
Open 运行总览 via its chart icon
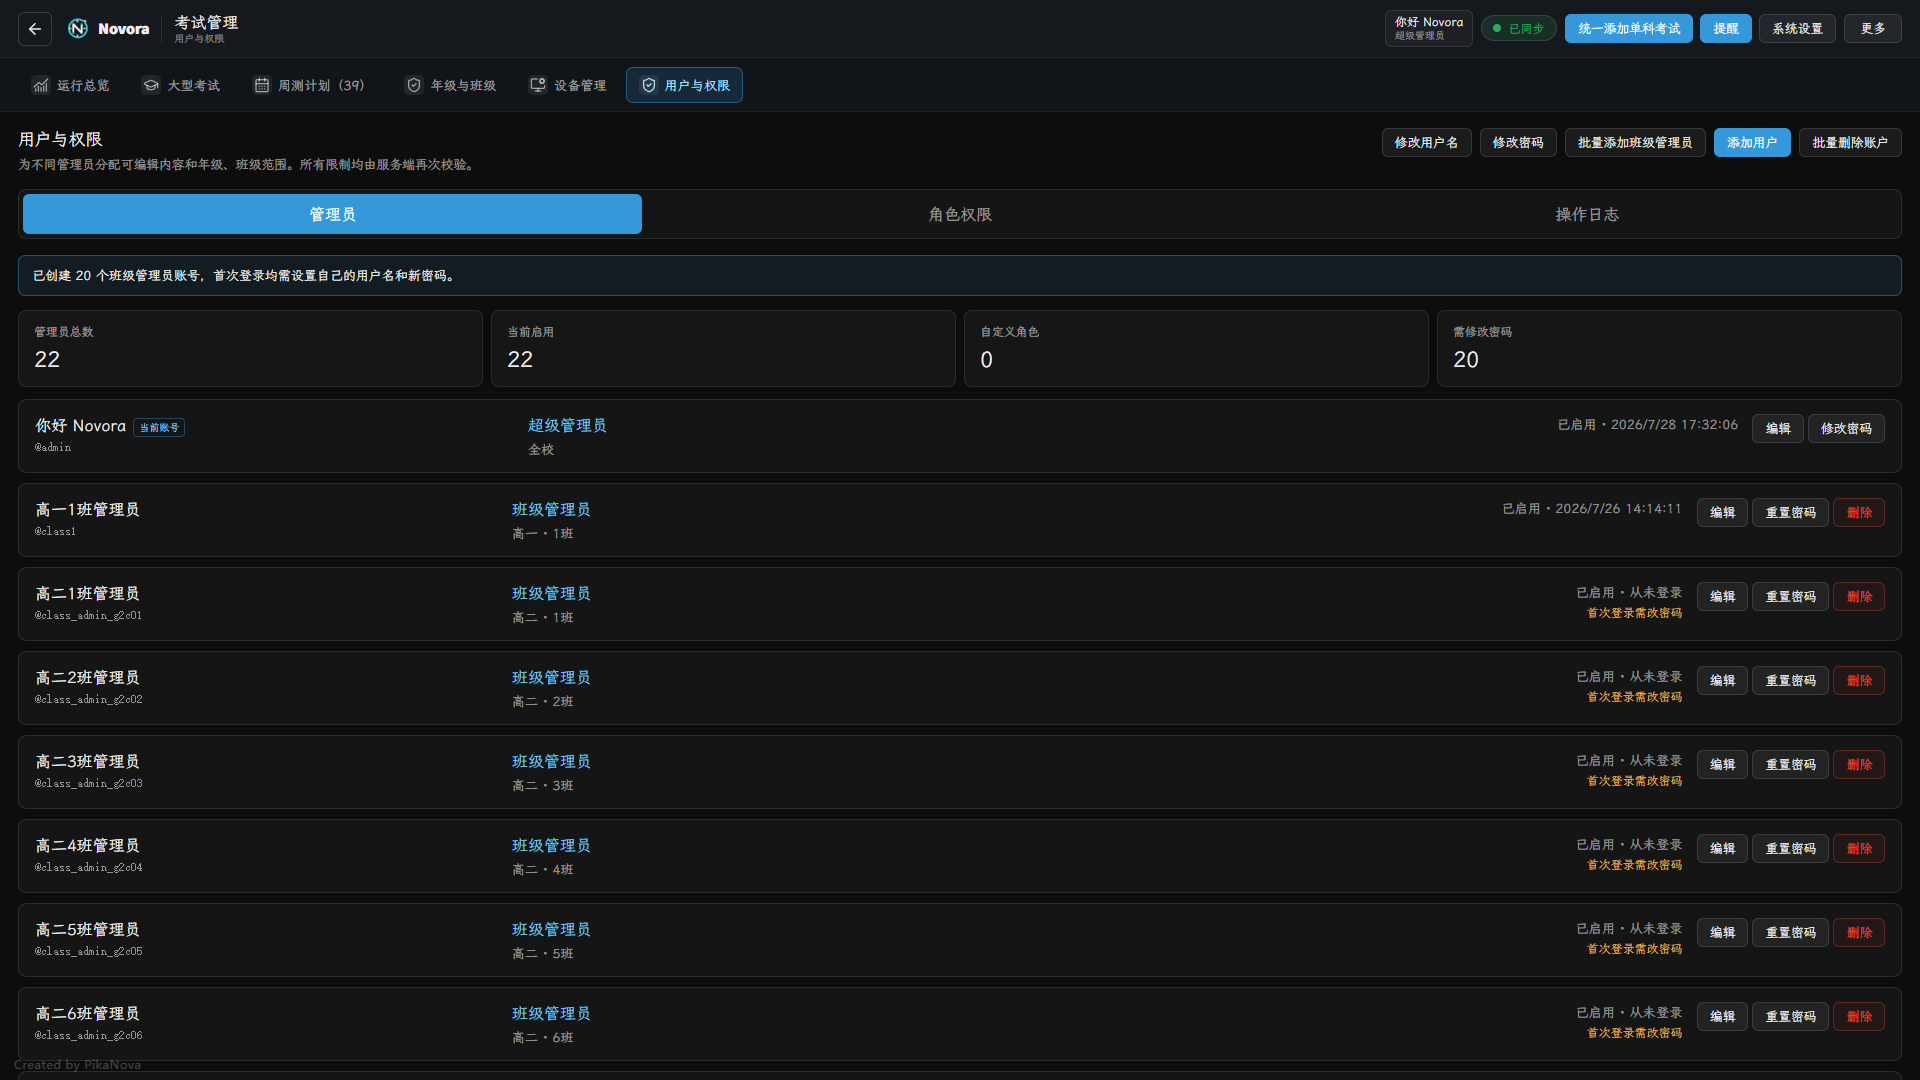[x=41, y=85]
